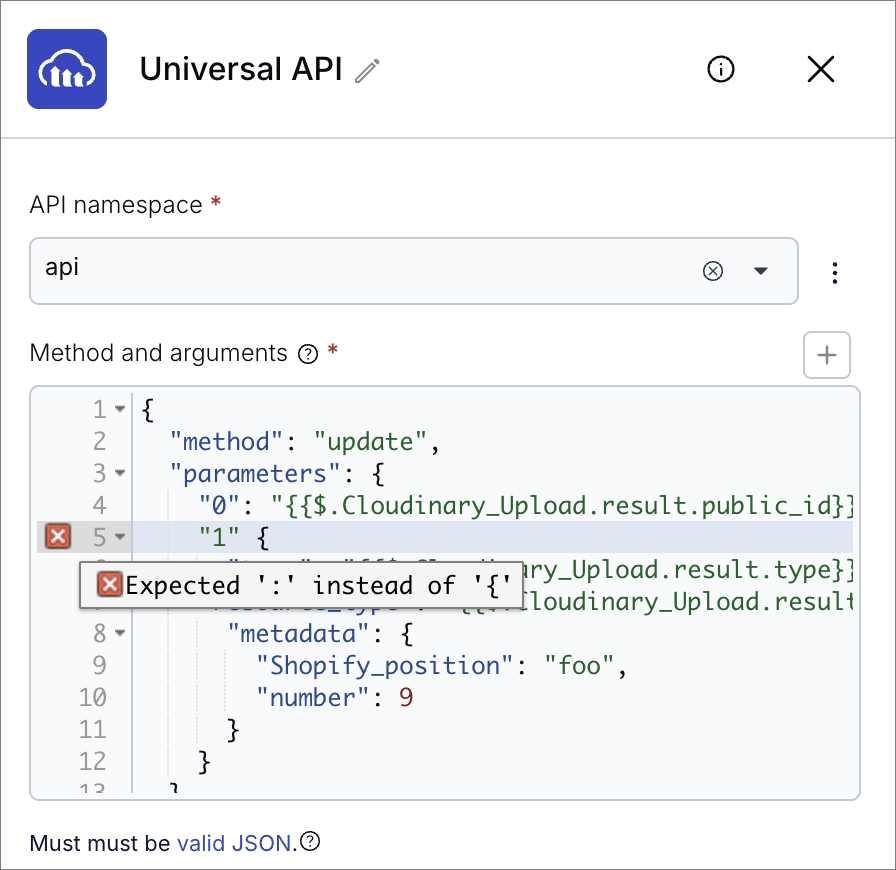The width and height of the screenshot is (896, 870).
Task: Click into the API namespace field showing api
Action: (414, 271)
